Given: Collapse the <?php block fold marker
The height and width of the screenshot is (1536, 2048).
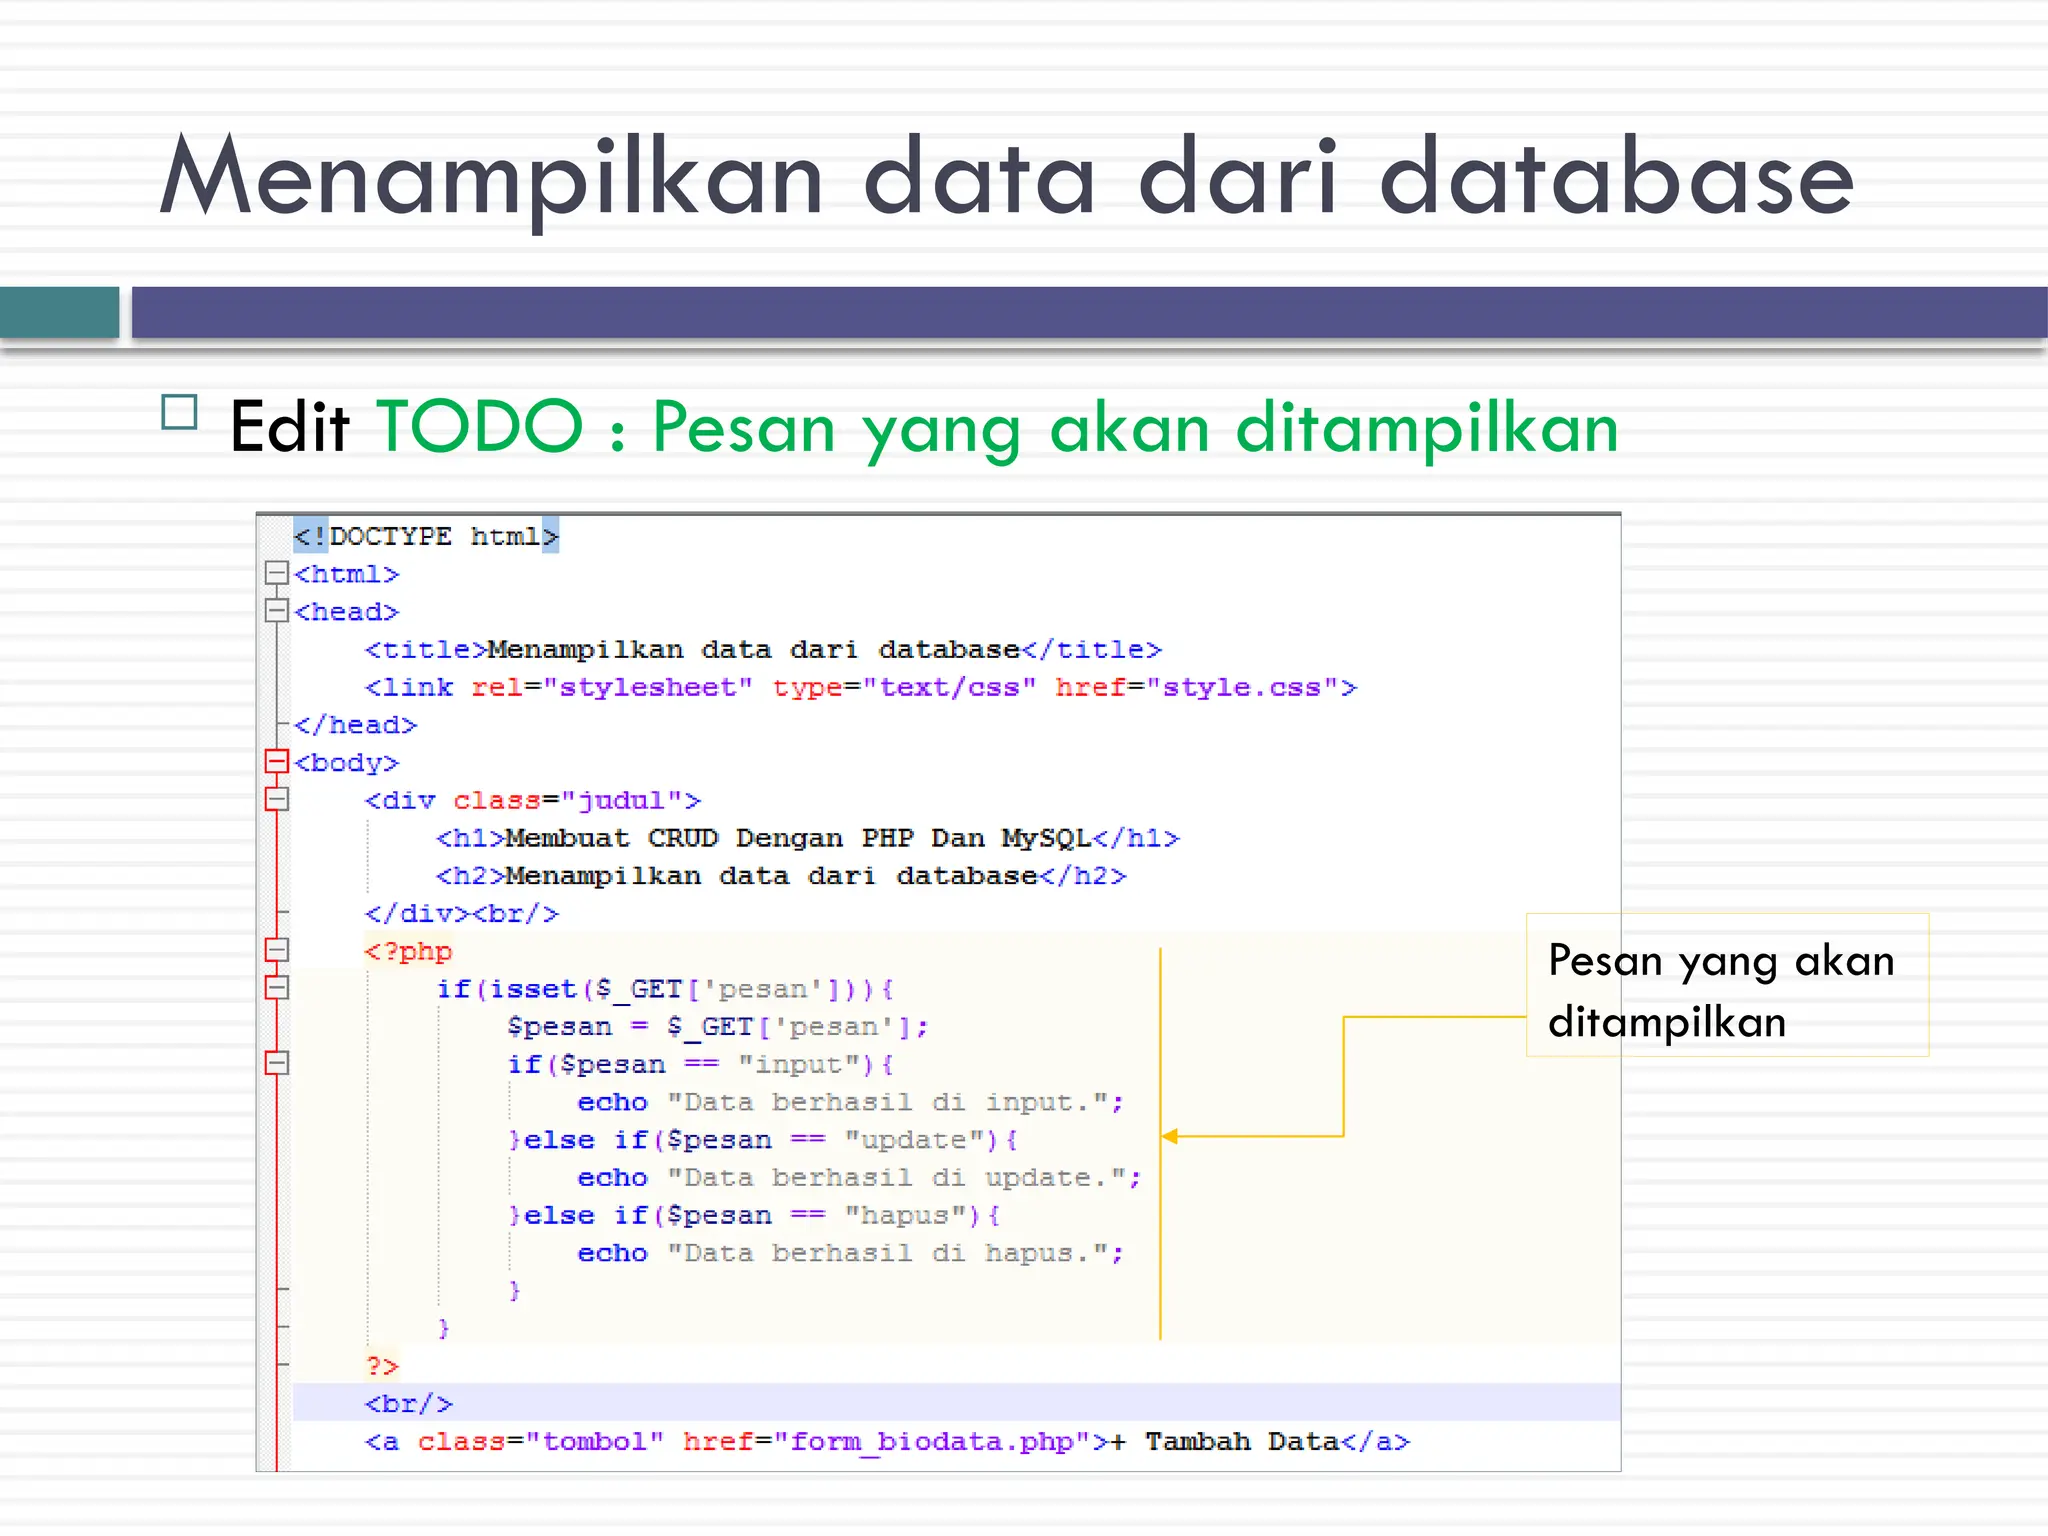Looking at the screenshot, I should pos(276,950).
